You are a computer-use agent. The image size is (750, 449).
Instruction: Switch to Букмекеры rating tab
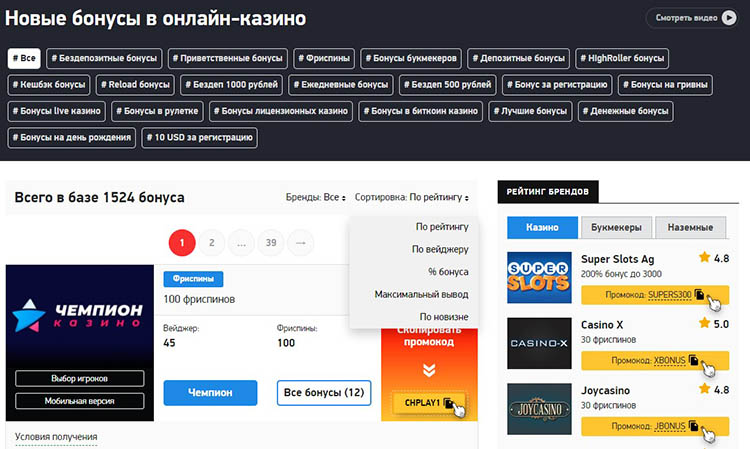(616, 227)
